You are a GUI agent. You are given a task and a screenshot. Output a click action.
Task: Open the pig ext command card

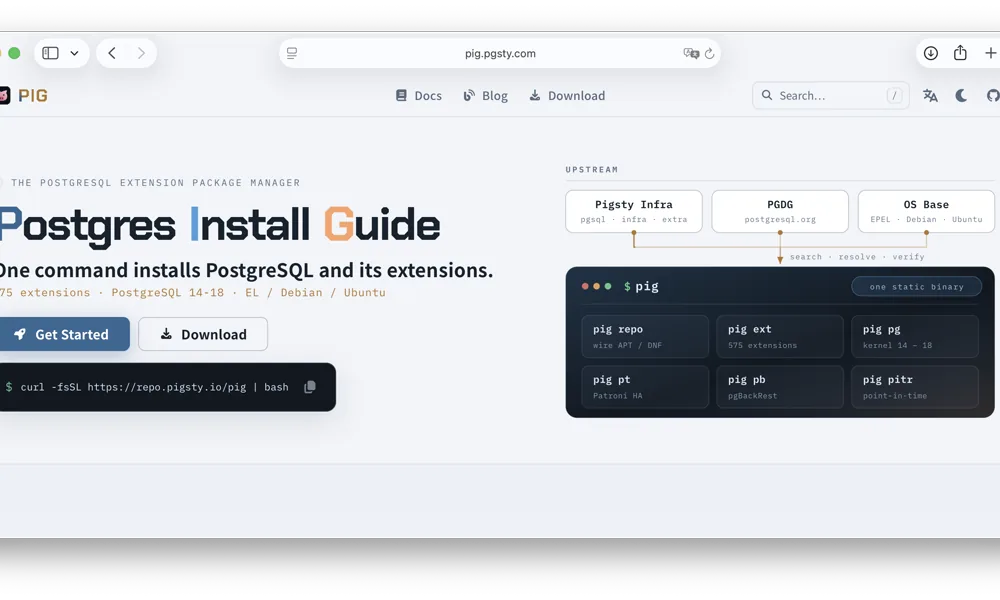click(x=779, y=336)
